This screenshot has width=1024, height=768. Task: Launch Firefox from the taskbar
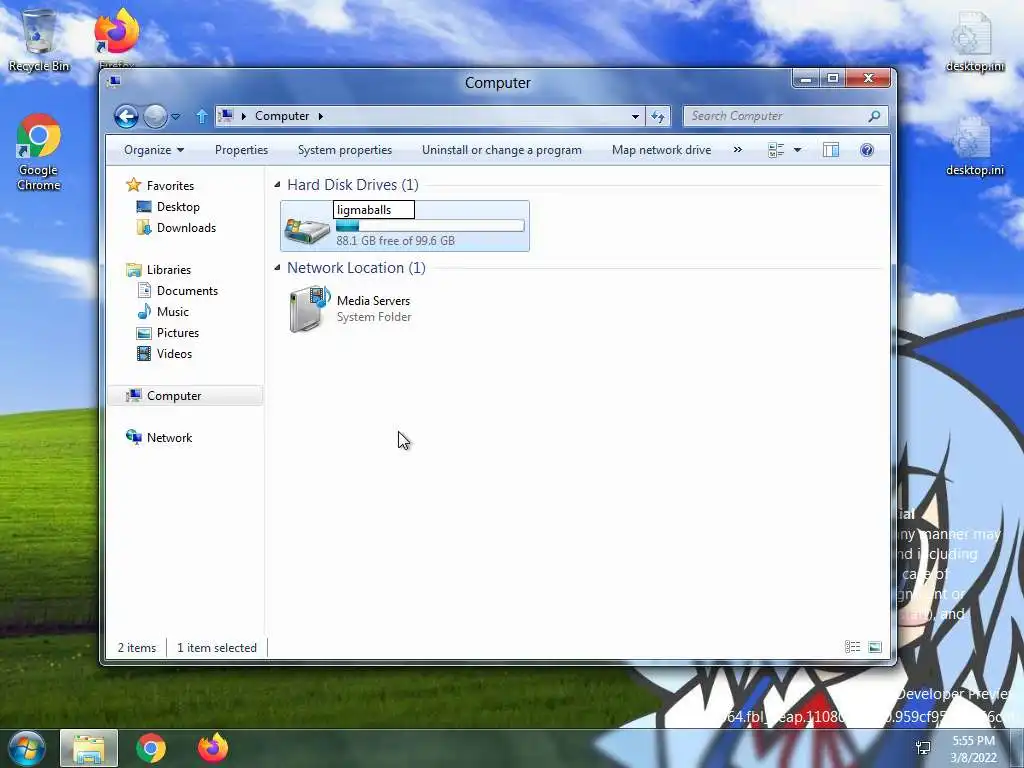click(x=213, y=748)
